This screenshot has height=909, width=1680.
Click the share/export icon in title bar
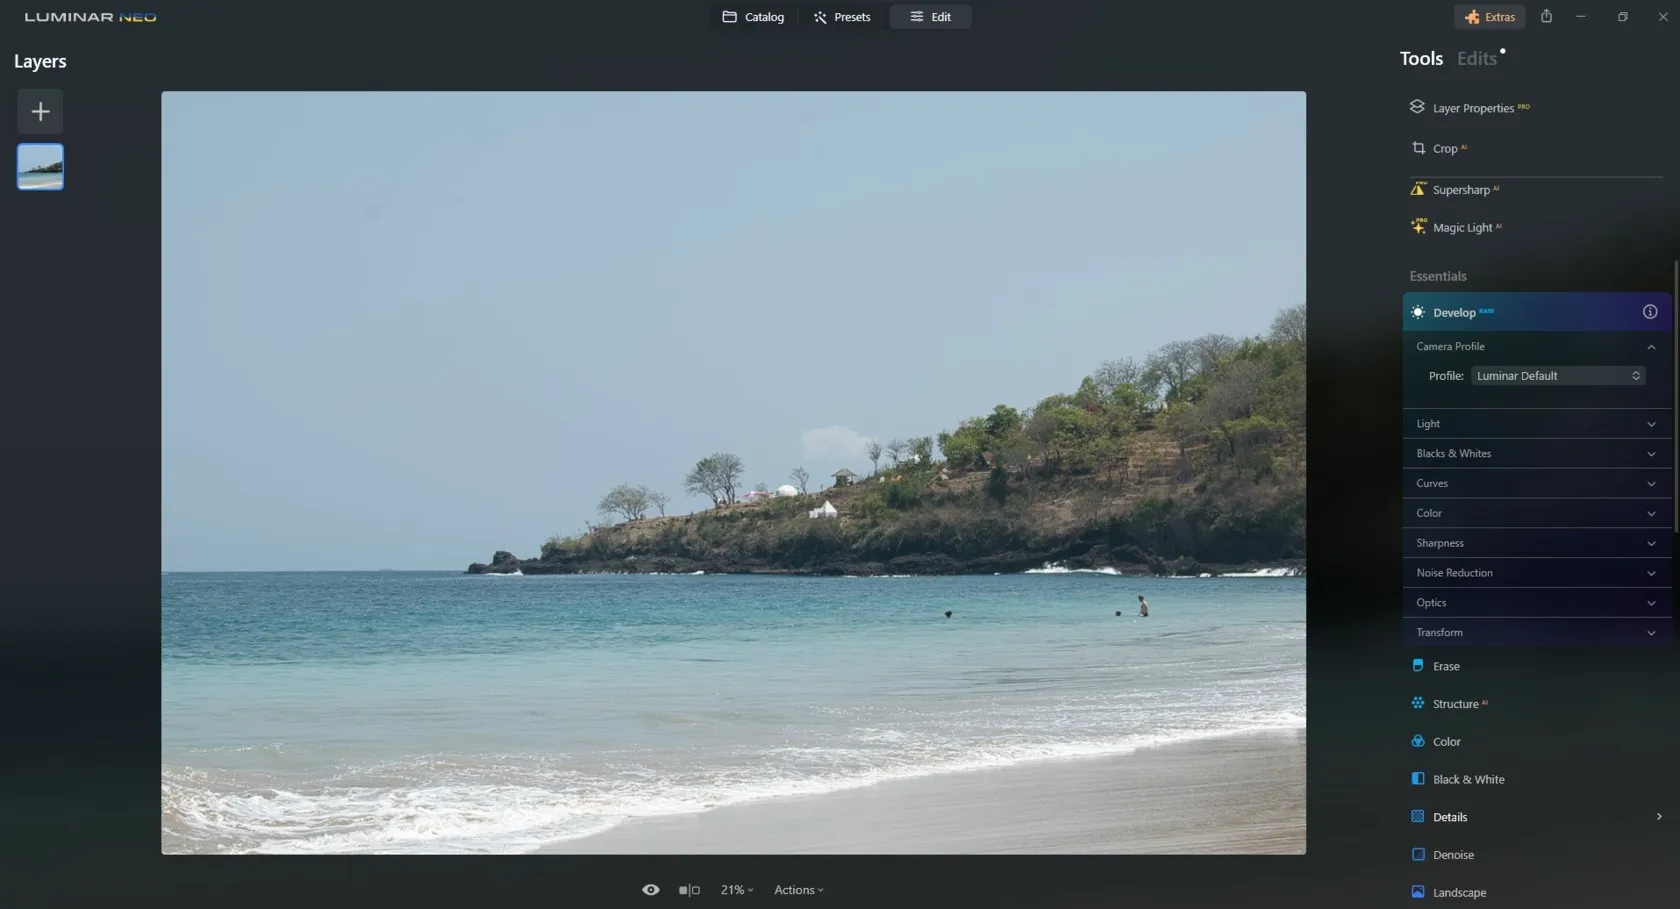(1546, 17)
